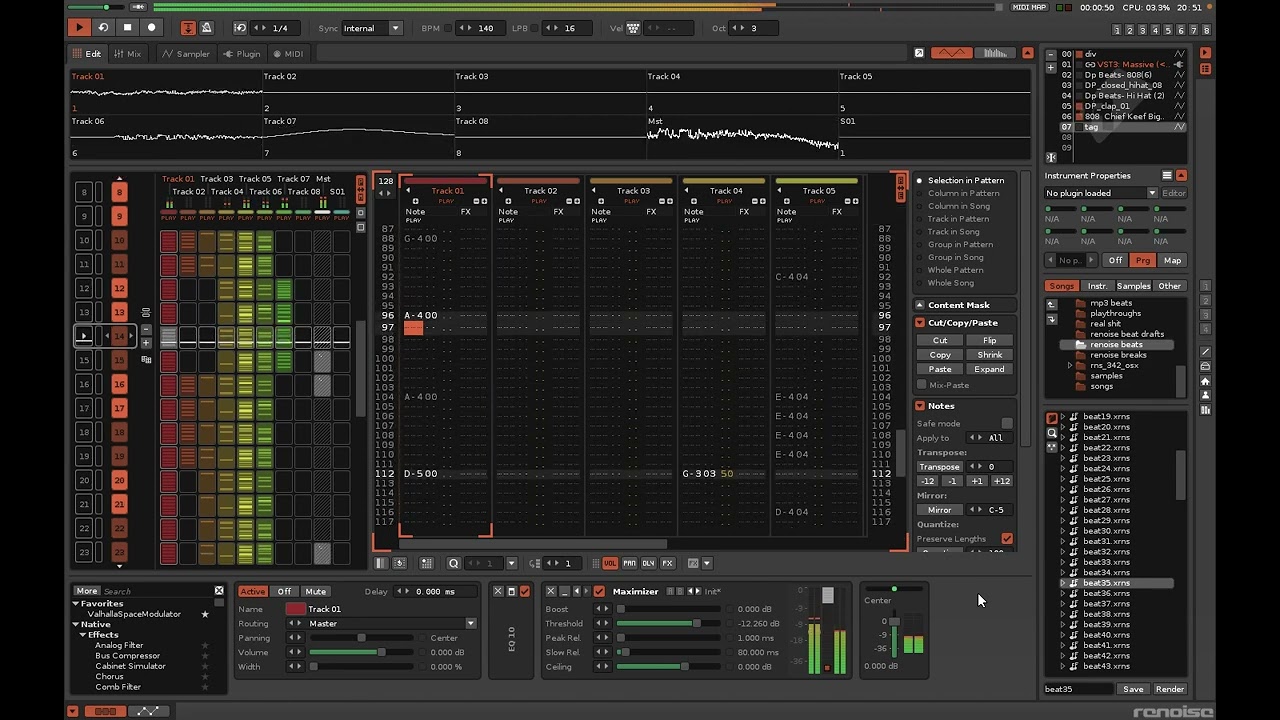
Task: Open instrument plugin dropdown 'No plugin loaded'
Action: [x=1101, y=193]
